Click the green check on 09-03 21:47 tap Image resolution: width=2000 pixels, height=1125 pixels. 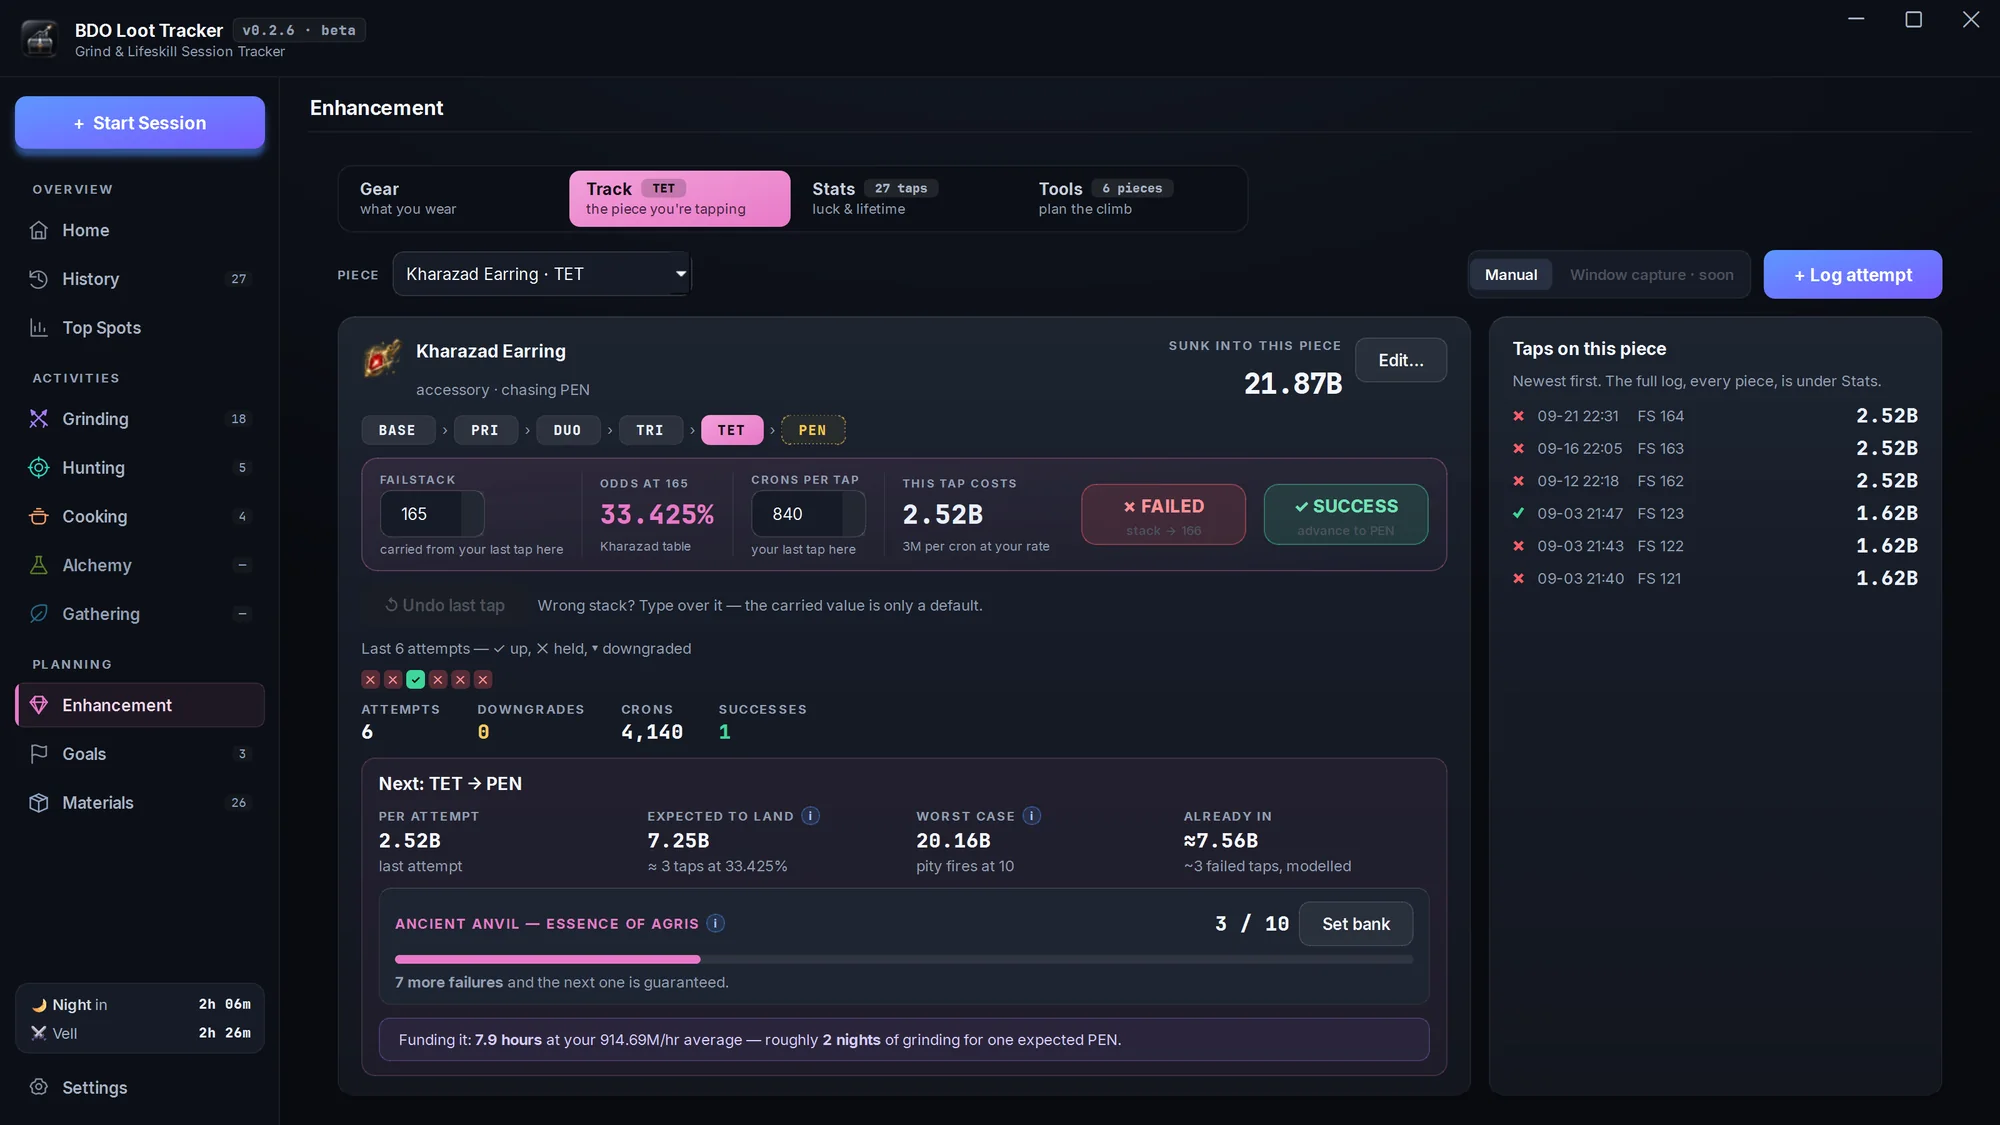pyautogui.click(x=1519, y=513)
